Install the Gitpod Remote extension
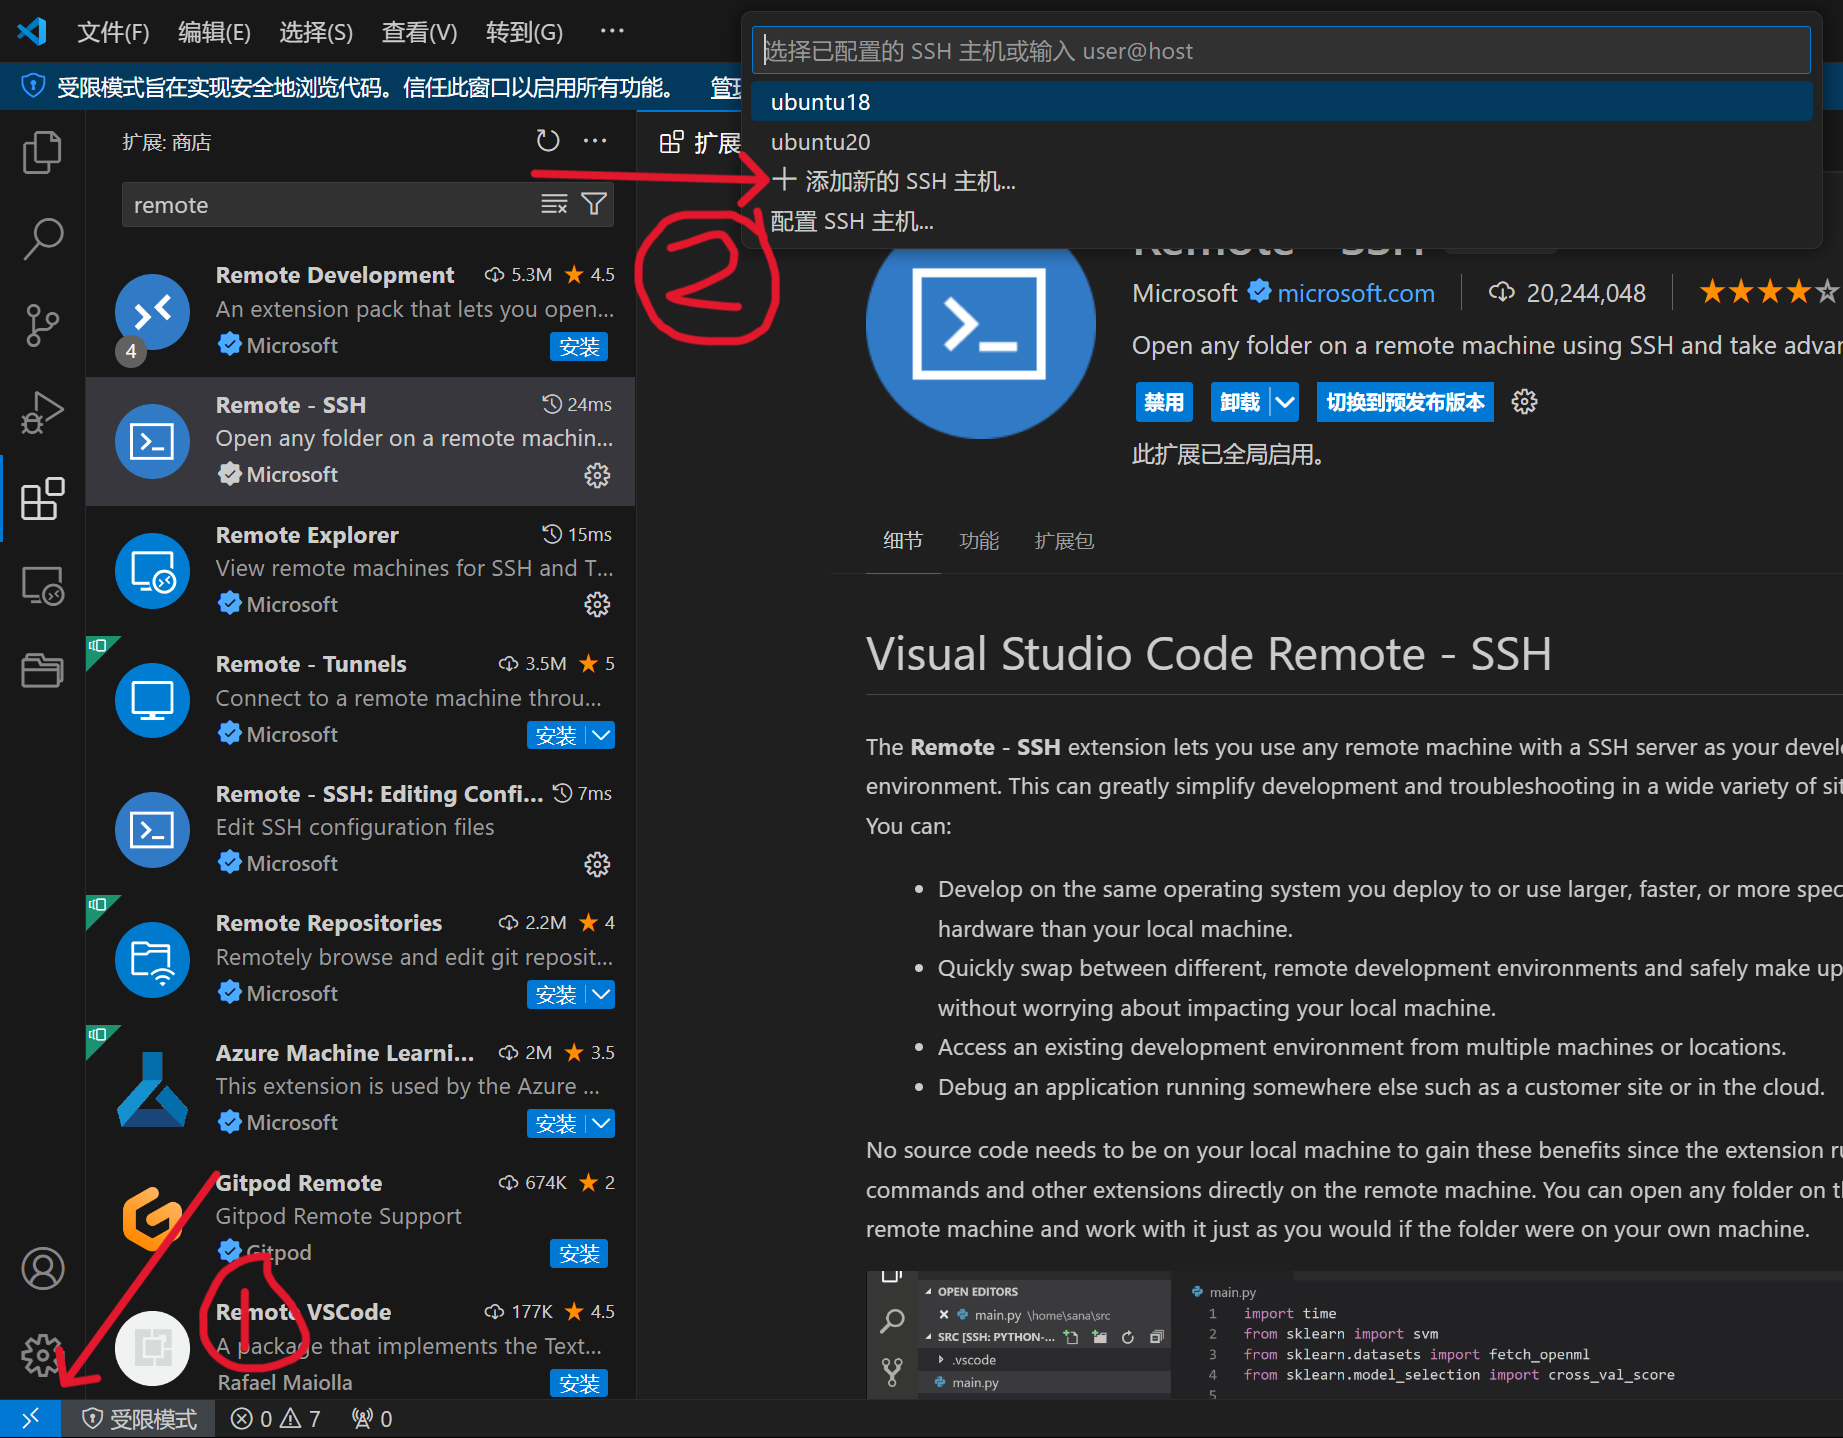Viewport: 1843px width, 1438px height. pos(579,1254)
